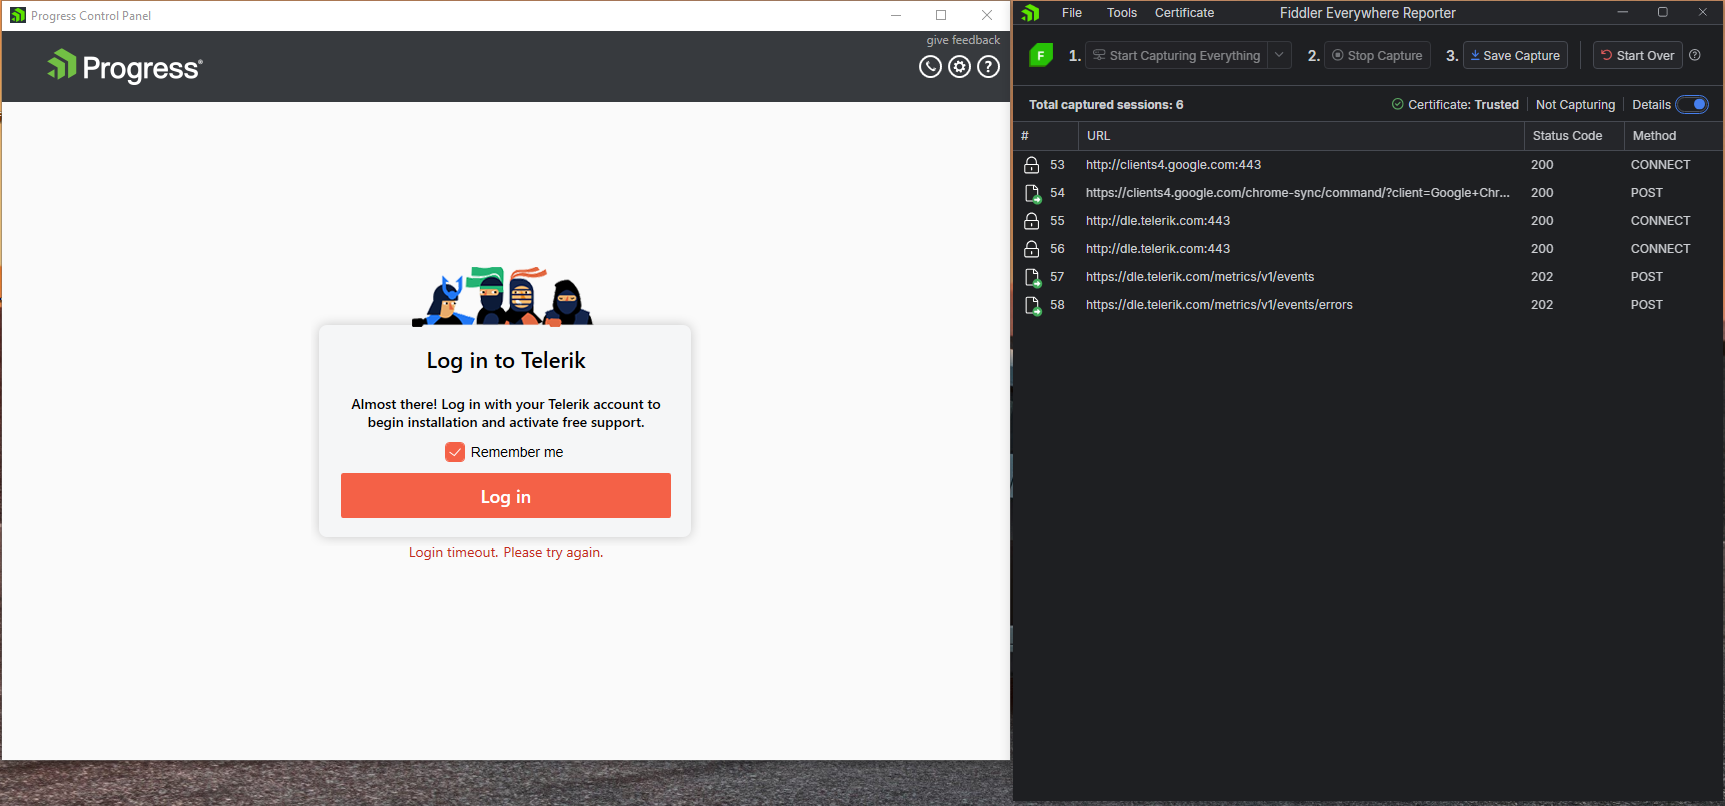
Task: Click the Progress logo
Action: pyautogui.click(x=125, y=67)
